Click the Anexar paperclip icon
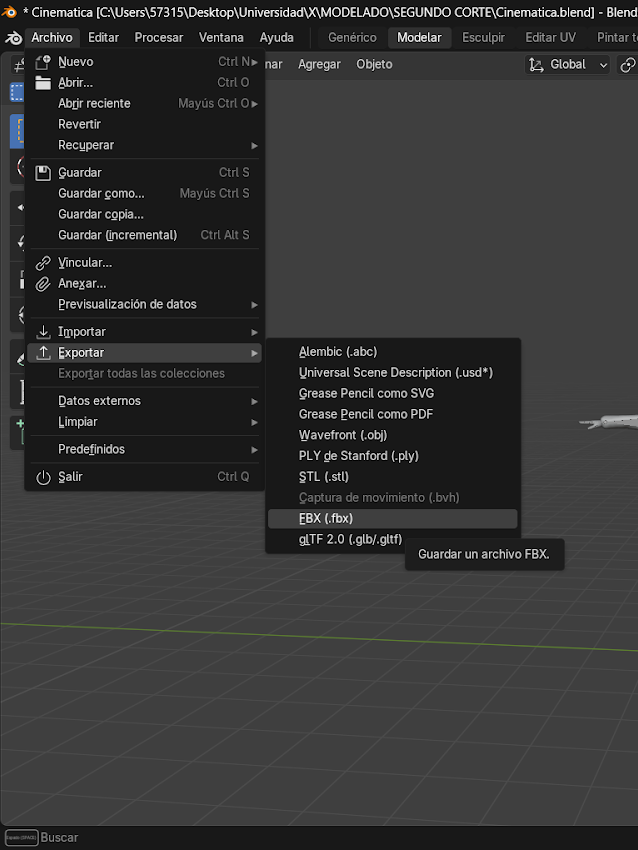Screen dimensions: 638x850 (43, 284)
